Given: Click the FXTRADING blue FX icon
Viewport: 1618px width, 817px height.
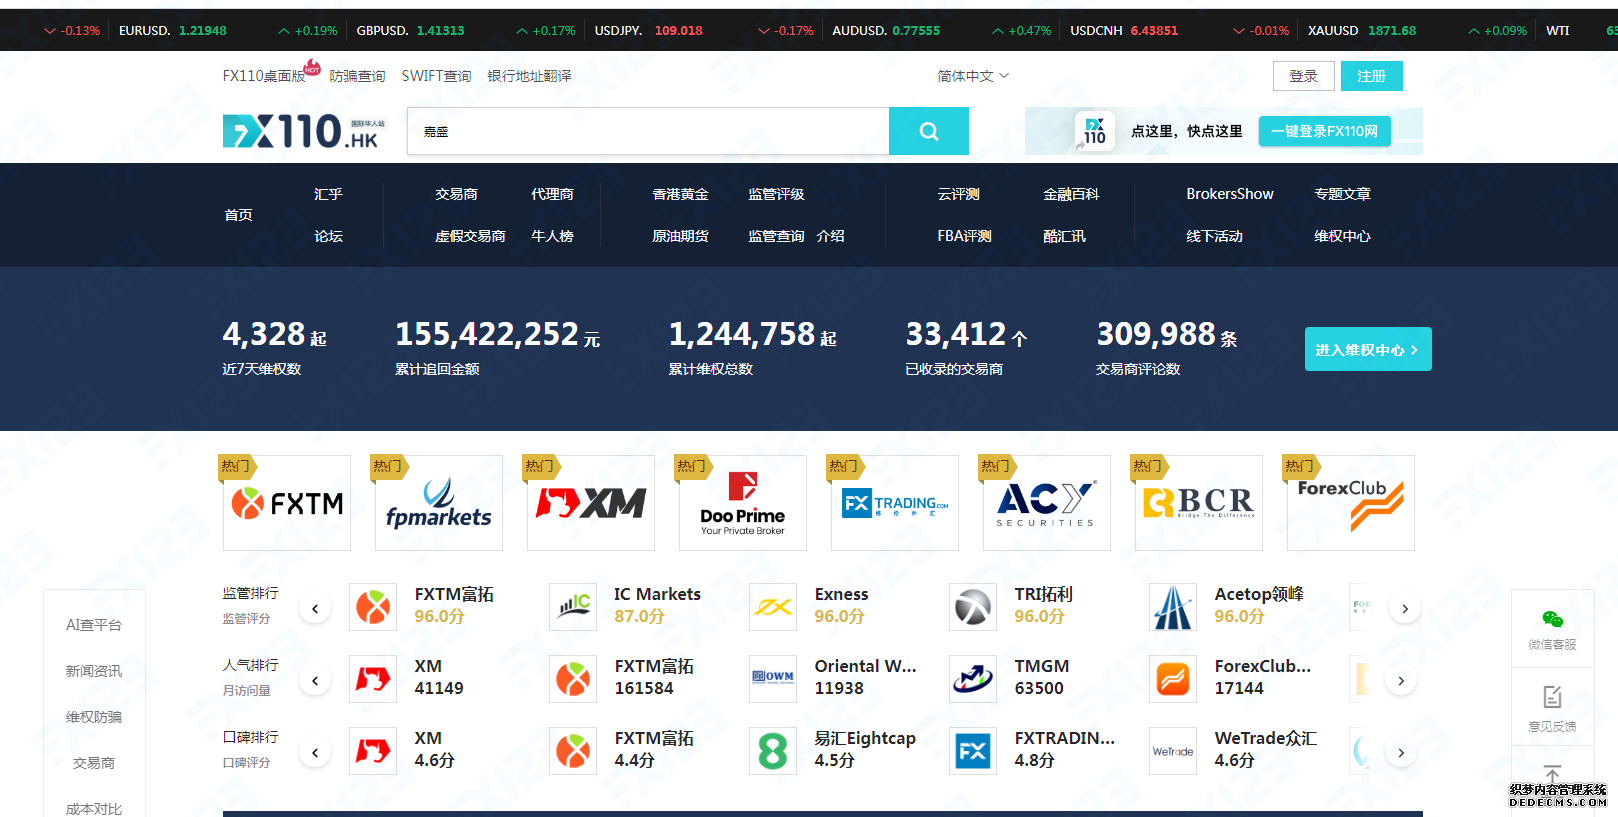Looking at the screenshot, I should pos(973,751).
